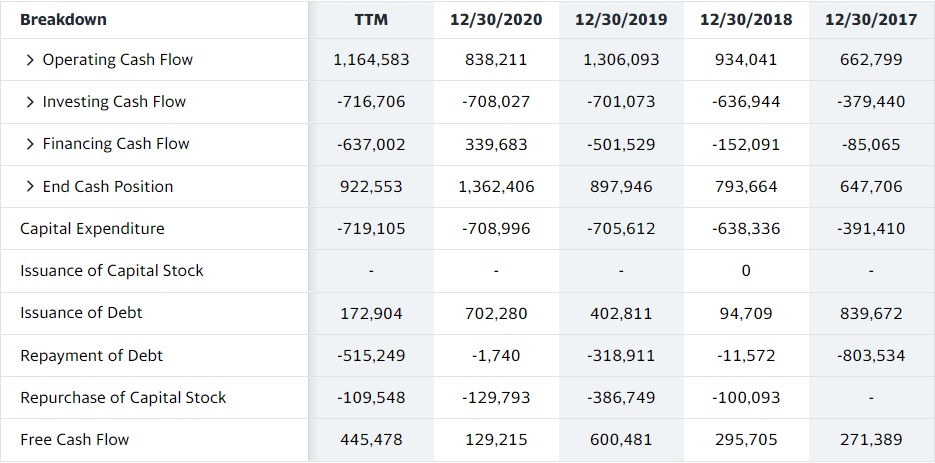This screenshot has width=935, height=463.
Task: Select the 12/30/2020 column header
Action: (496, 20)
